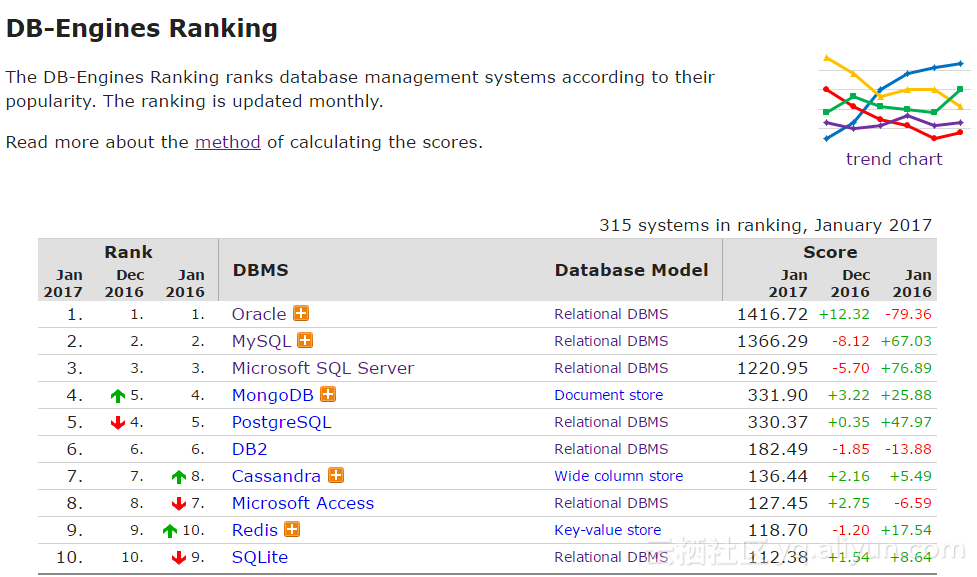The height and width of the screenshot is (577, 977).
Task: Click the green up arrow in Cassandra row
Action: 179,477
